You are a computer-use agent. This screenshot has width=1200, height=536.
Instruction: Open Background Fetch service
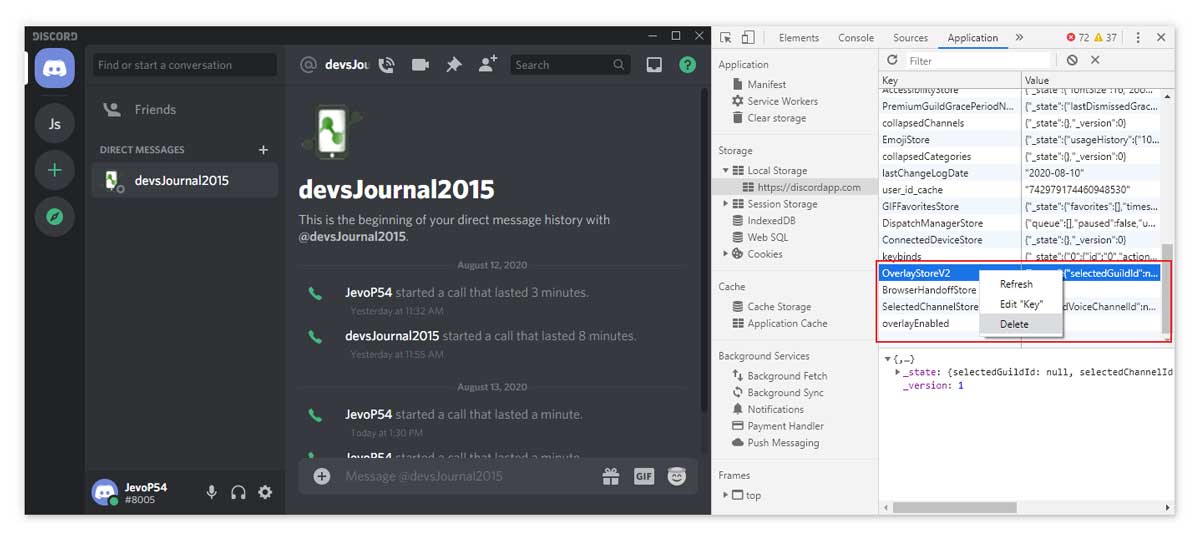(788, 376)
